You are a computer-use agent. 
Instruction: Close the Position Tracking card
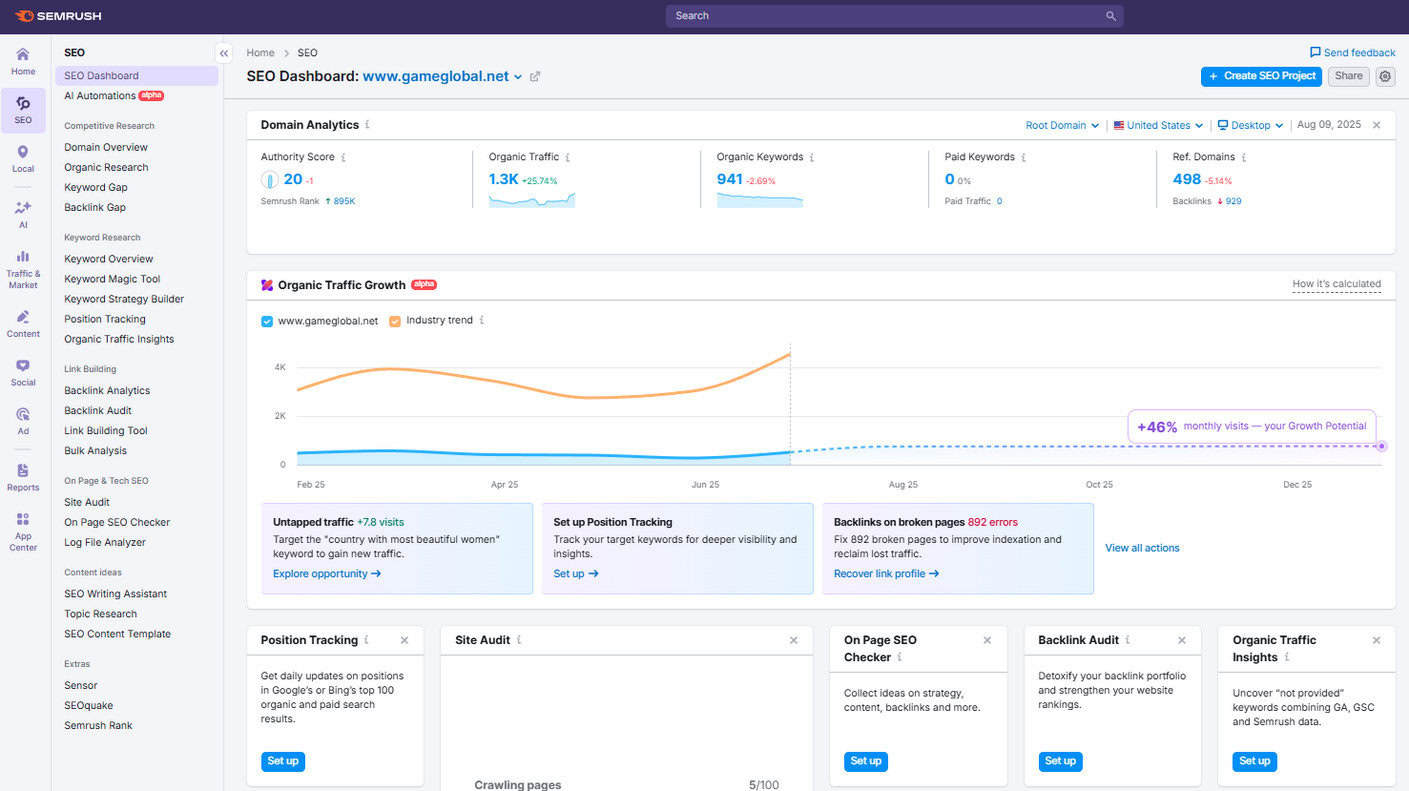(x=405, y=640)
